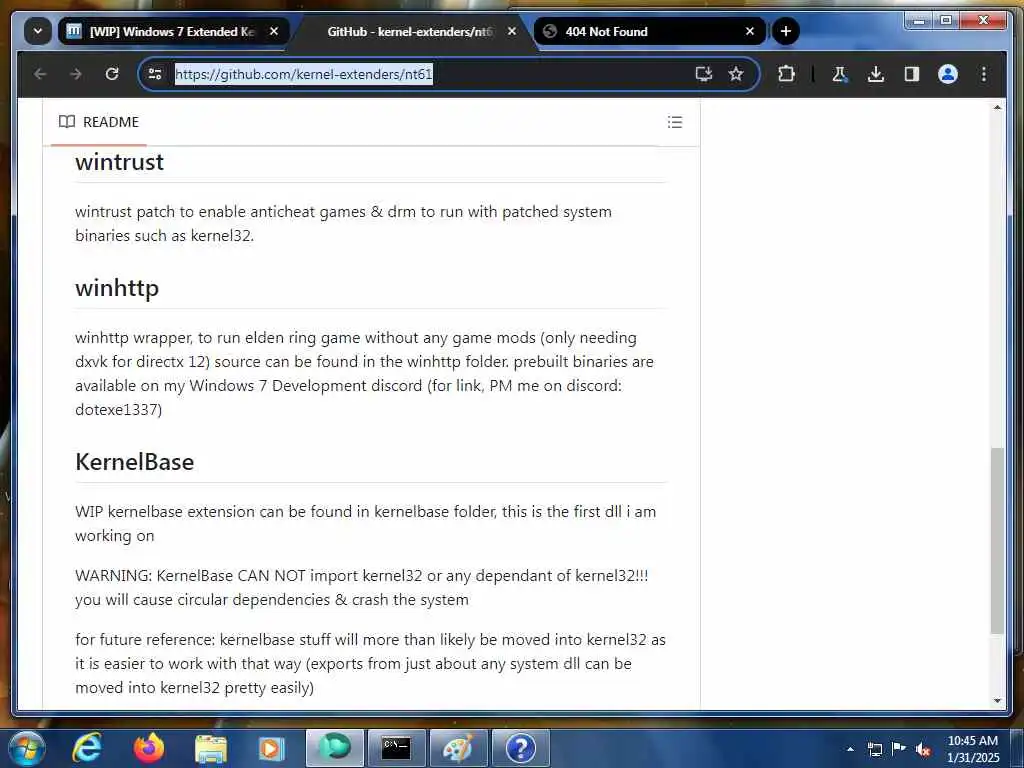Toggle the browser side panel
1024x768 pixels.
coord(912,74)
